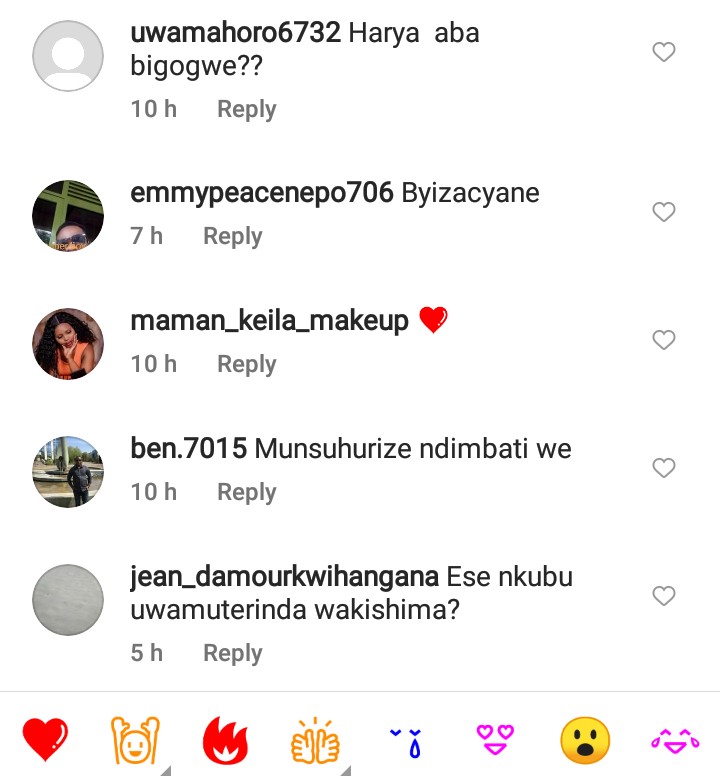Add the fire emoji reaction

225,741
